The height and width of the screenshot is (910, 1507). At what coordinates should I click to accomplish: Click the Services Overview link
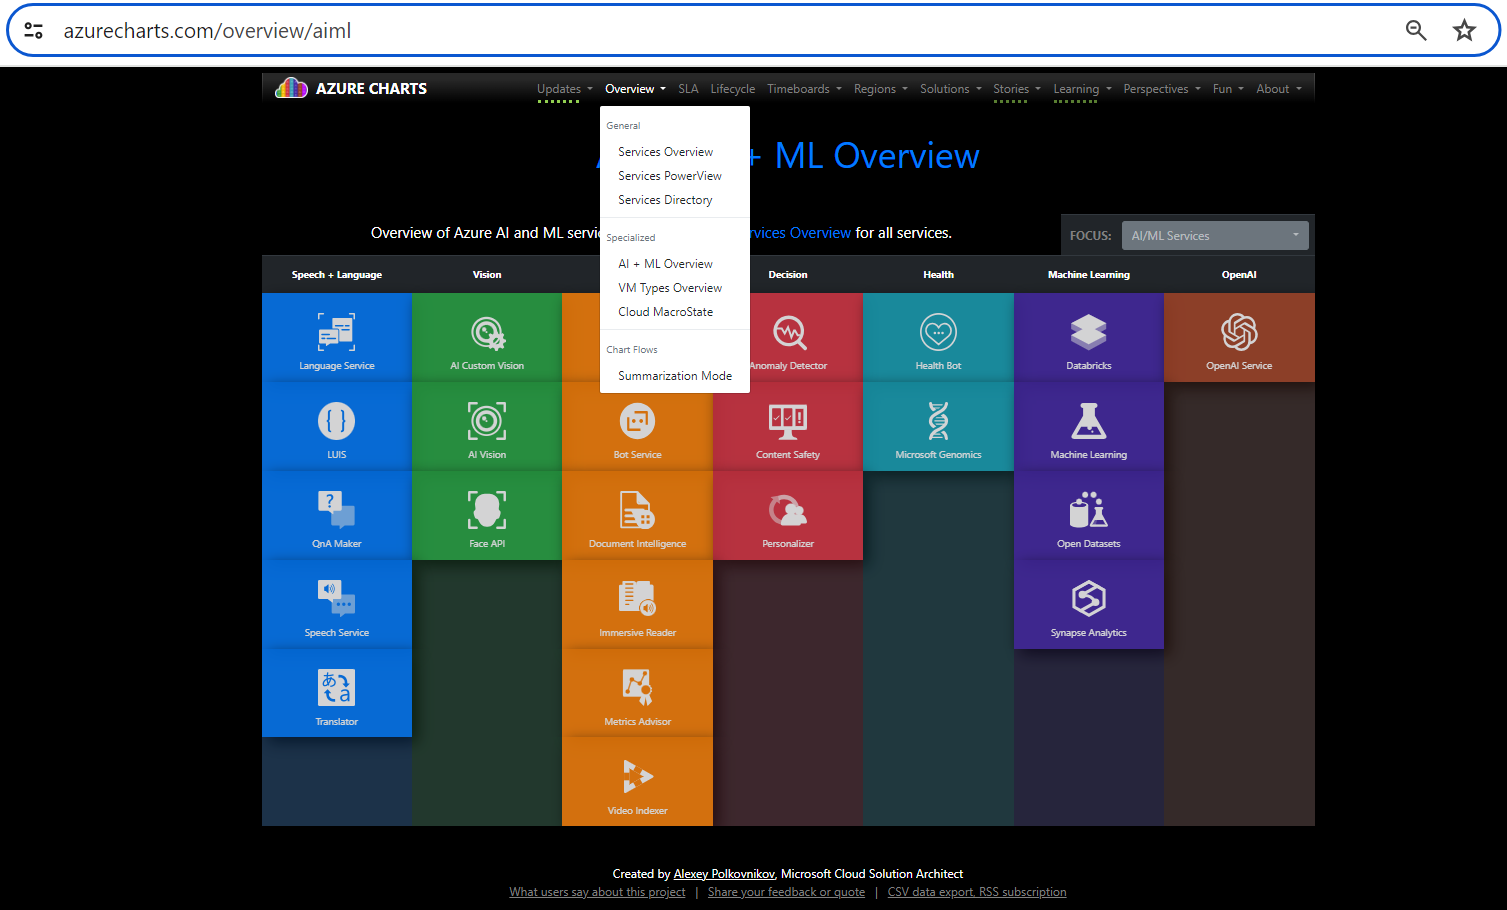pos(665,151)
